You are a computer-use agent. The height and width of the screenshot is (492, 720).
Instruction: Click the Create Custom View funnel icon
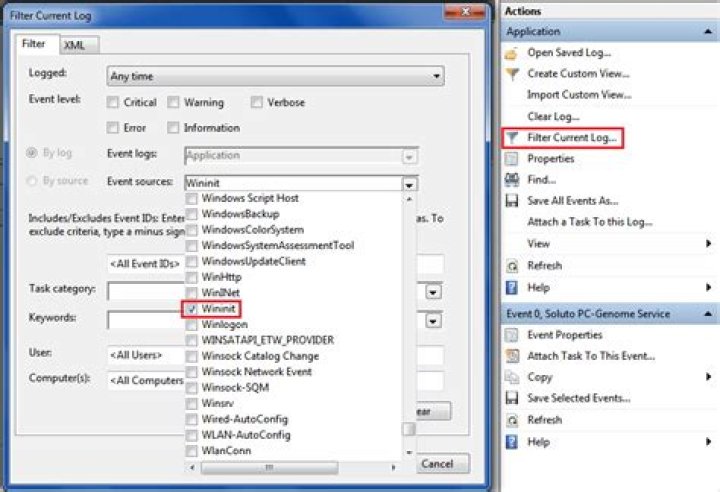point(512,74)
